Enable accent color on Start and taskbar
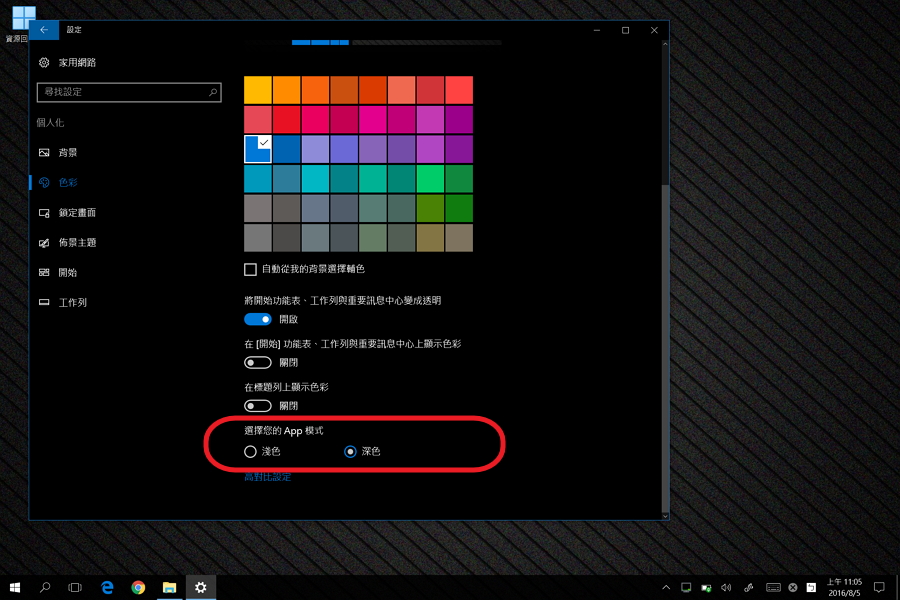 [258, 362]
